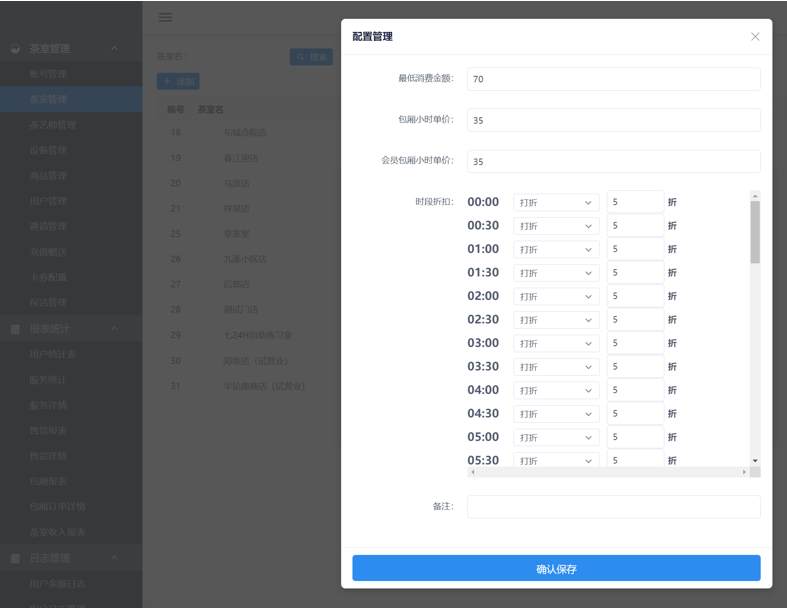Click the 茶室管理 section globe icon
The height and width of the screenshot is (608, 787).
[x=16, y=49]
